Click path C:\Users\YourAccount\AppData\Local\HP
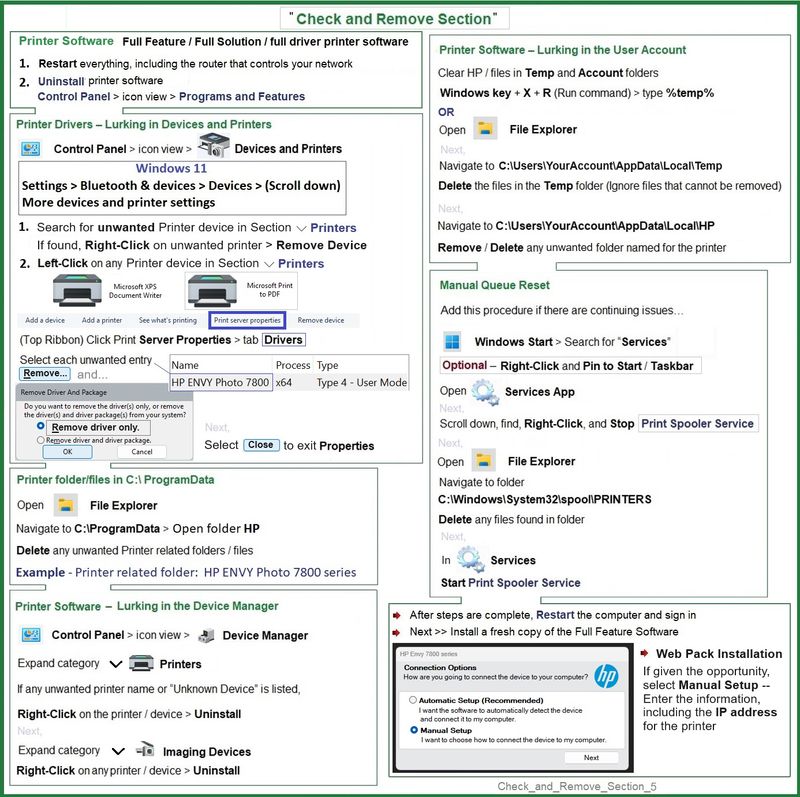This screenshot has height=797, width=800. pyautogui.click(x=605, y=226)
